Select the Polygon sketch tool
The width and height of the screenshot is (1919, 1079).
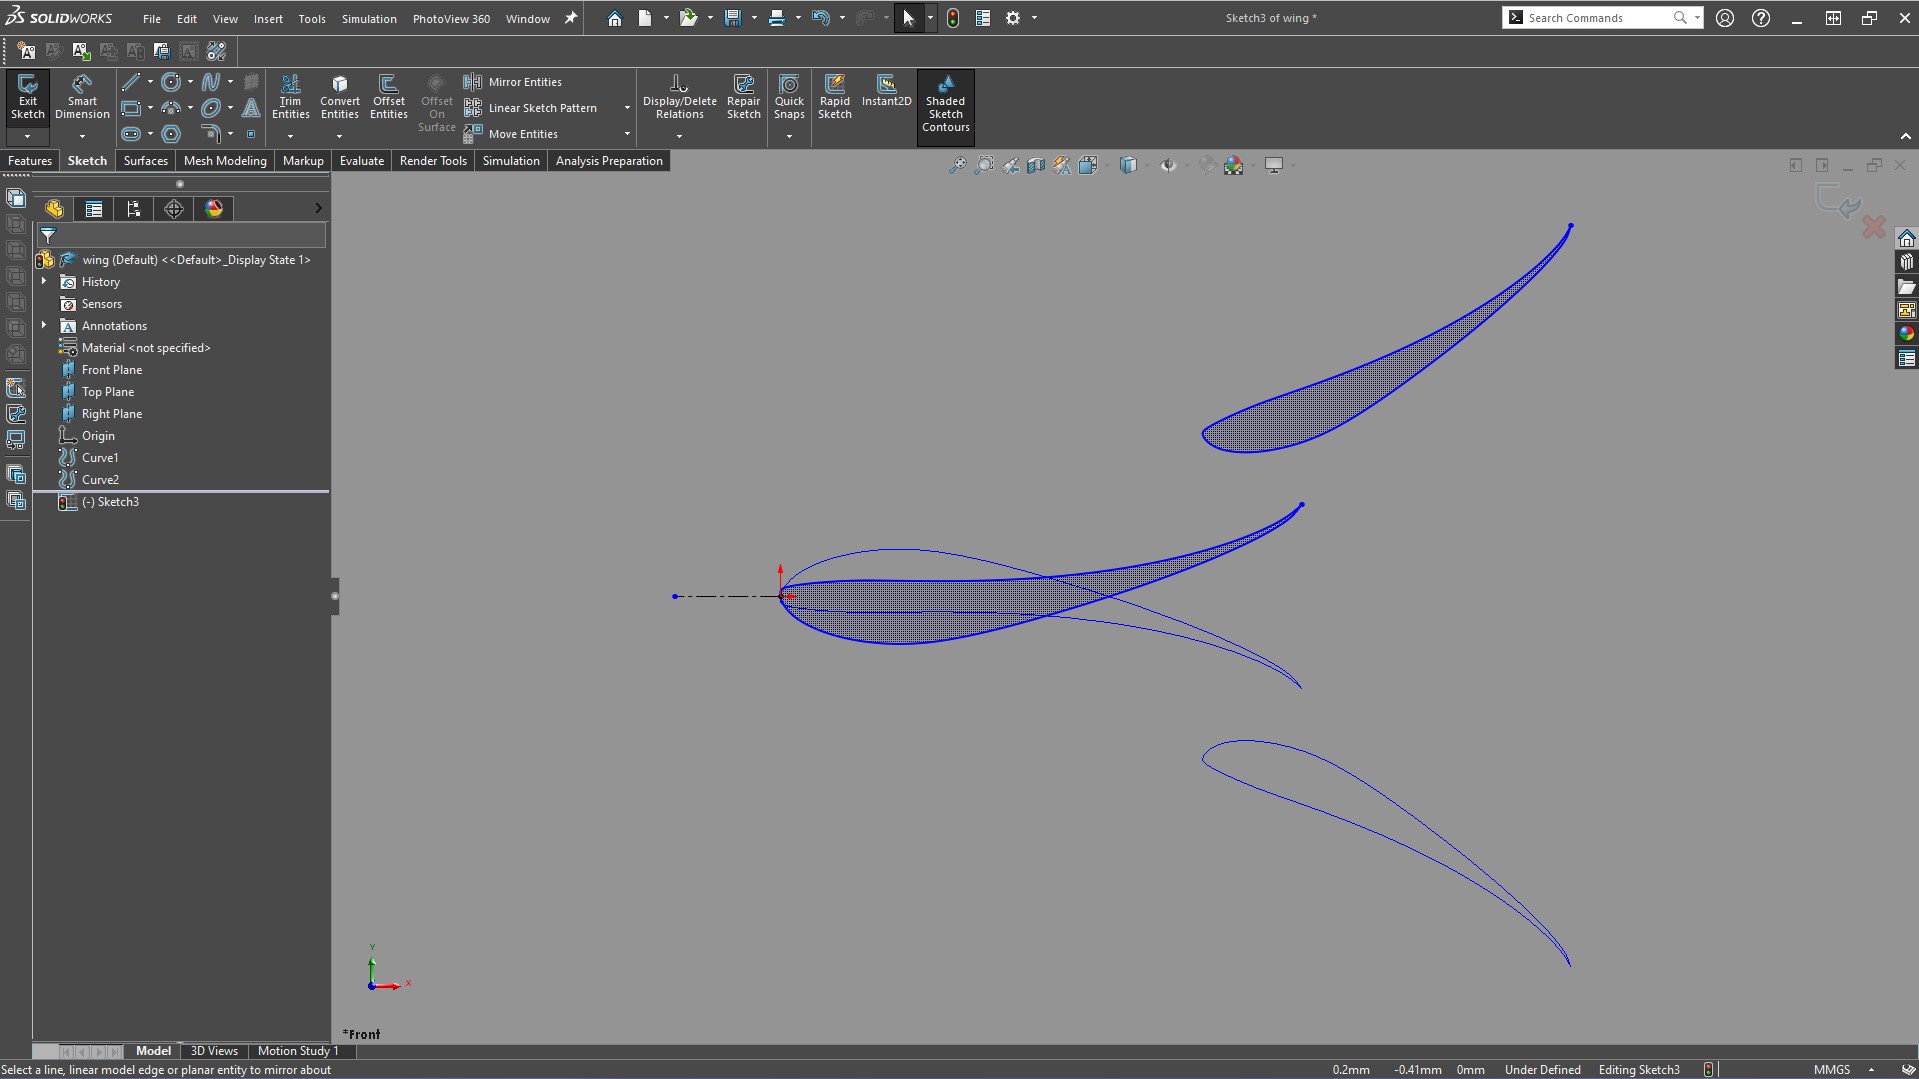[x=171, y=134]
